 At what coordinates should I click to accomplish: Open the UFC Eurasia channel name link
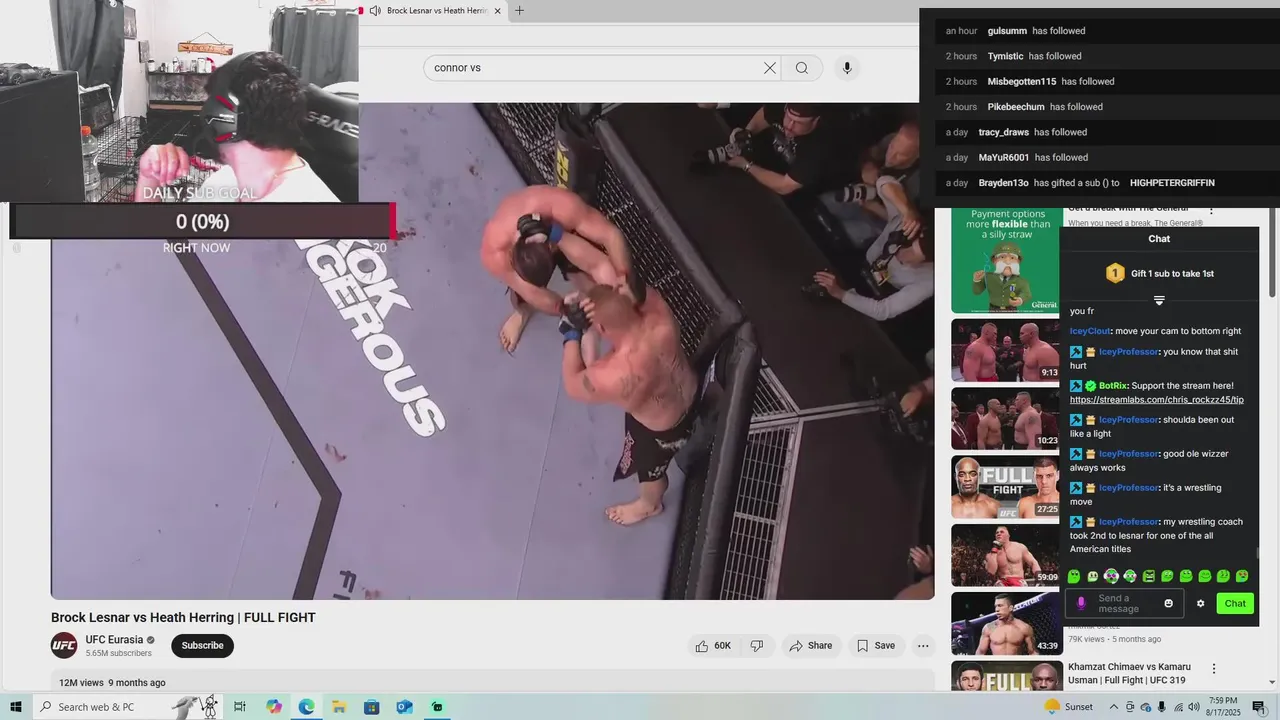point(114,640)
